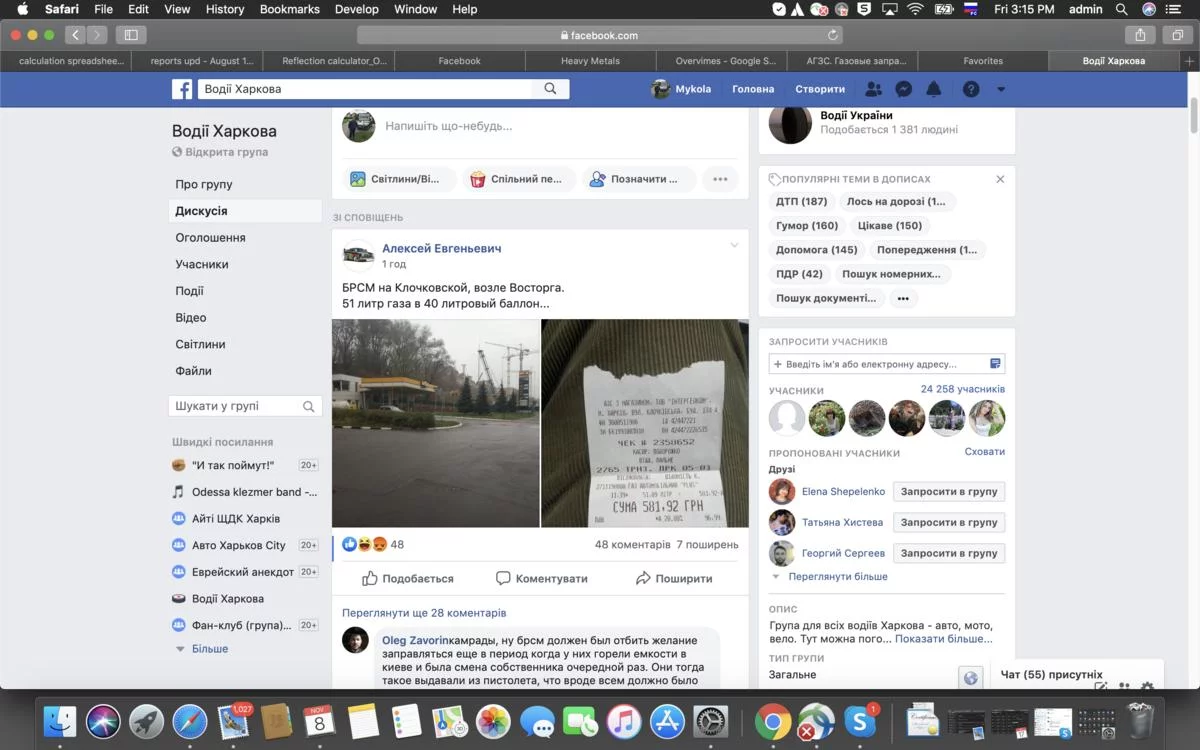Viewport: 1200px width, 750px height.
Task: Select the Гумор (160) topic tag
Action: point(807,225)
